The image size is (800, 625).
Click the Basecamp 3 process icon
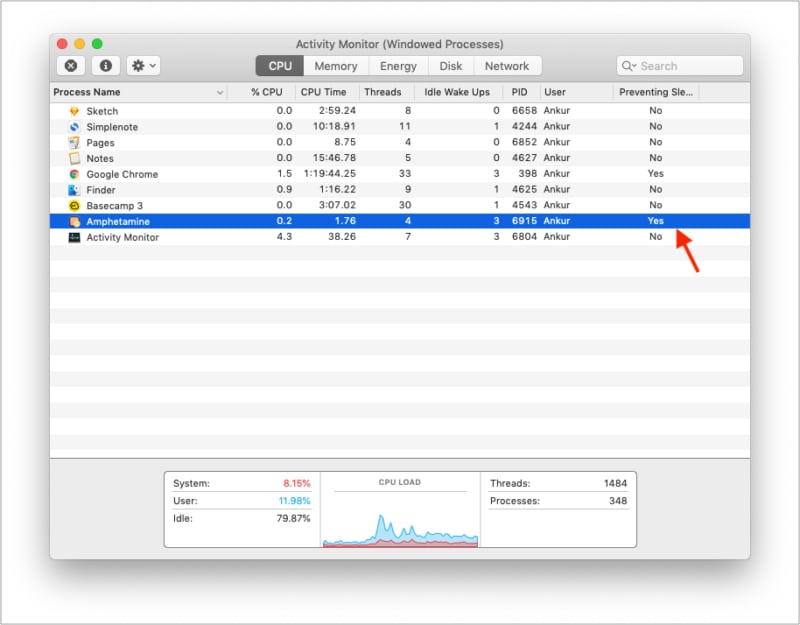[72, 205]
